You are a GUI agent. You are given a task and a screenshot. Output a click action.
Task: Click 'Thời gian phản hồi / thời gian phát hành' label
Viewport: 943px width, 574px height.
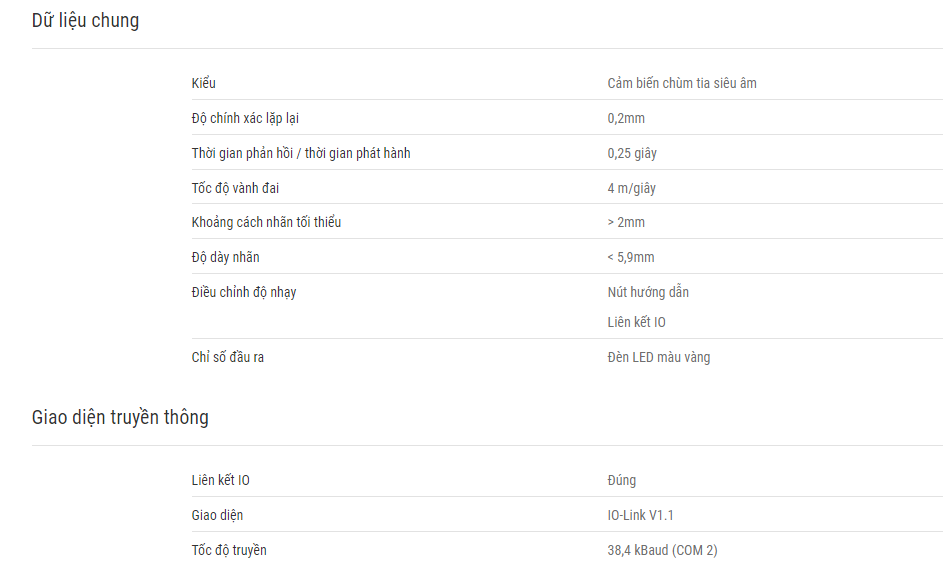coord(301,153)
